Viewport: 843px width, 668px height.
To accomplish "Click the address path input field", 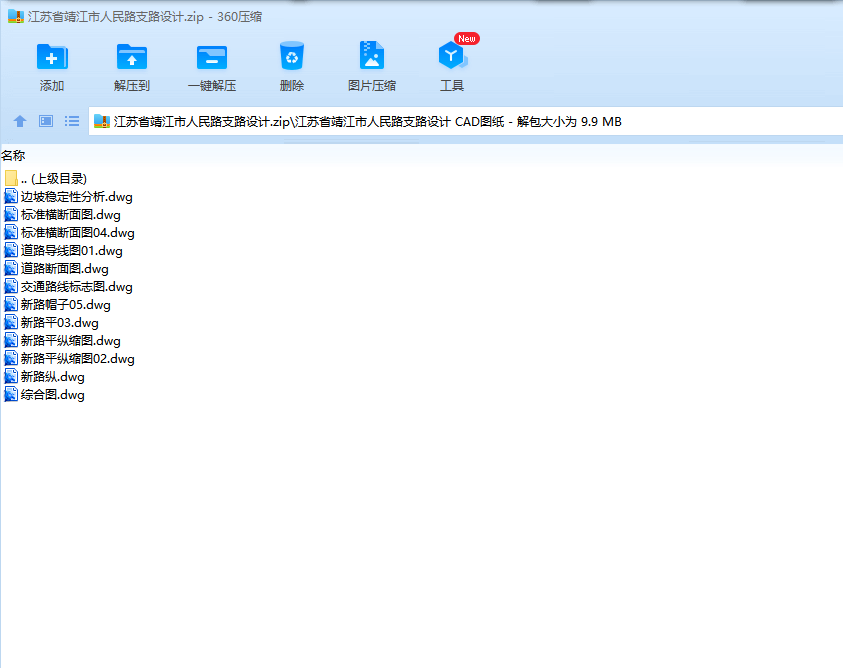I will pyautogui.click(x=466, y=122).
